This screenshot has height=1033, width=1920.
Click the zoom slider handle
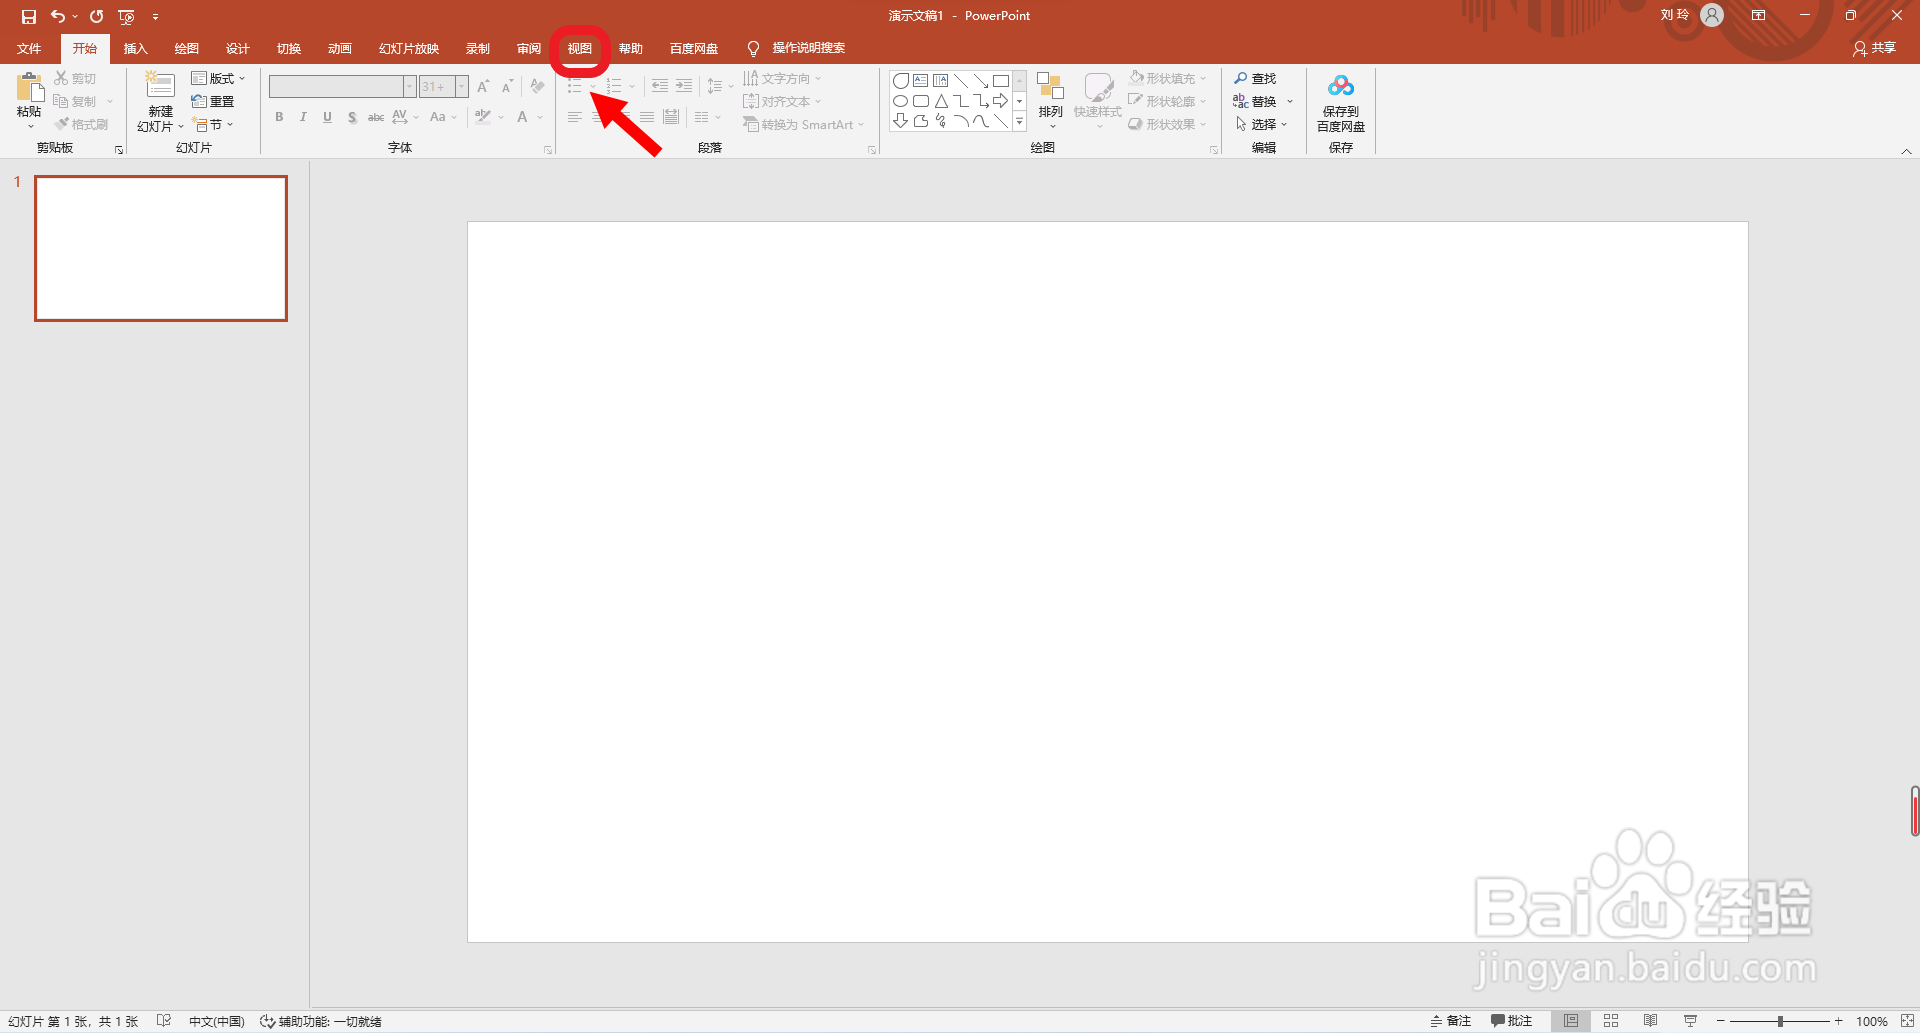coord(1780,1021)
